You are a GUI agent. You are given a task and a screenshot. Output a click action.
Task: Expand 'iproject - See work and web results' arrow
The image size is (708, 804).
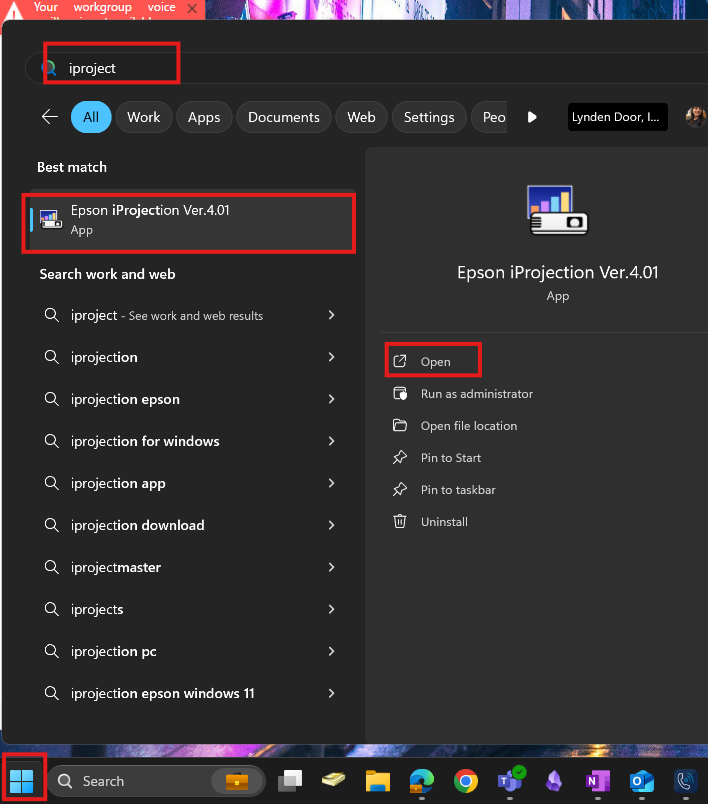click(331, 315)
